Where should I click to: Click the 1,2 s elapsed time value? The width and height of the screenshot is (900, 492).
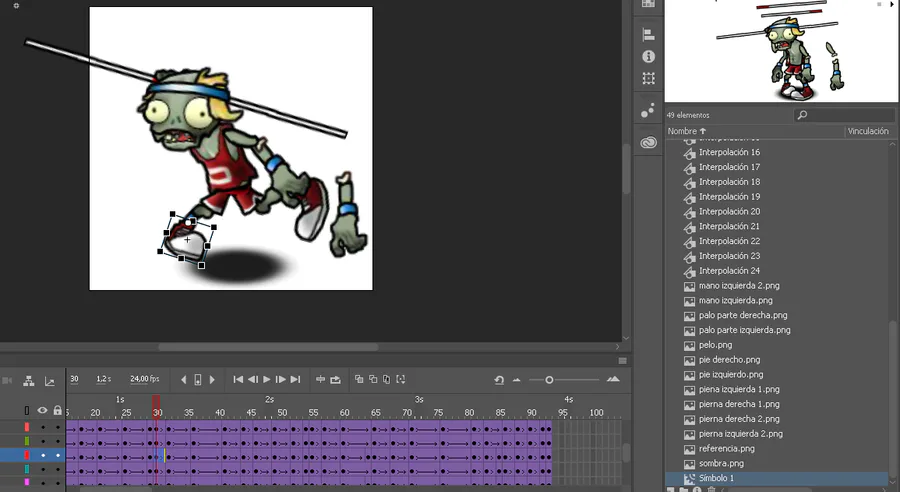103,379
